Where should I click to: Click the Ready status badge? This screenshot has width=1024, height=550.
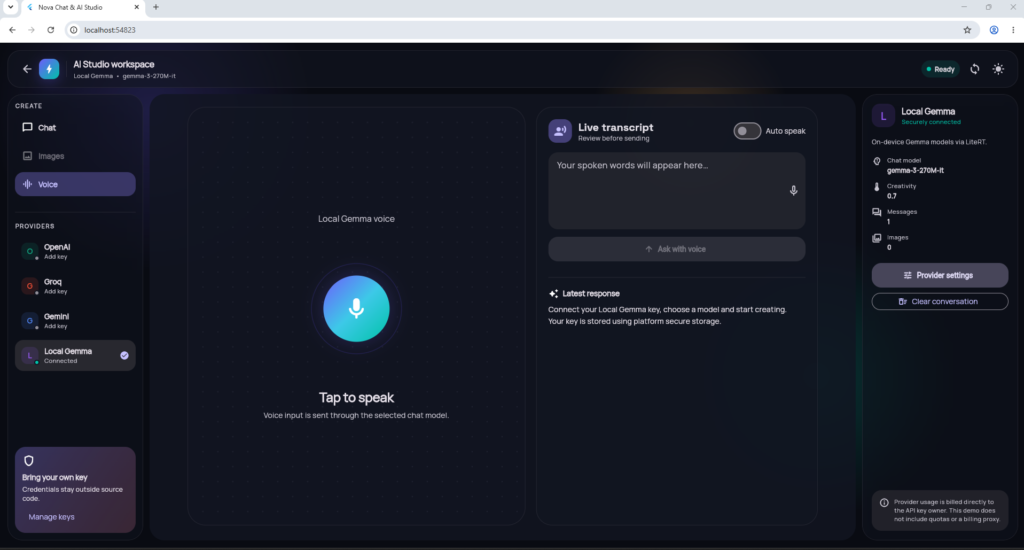tap(940, 69)
